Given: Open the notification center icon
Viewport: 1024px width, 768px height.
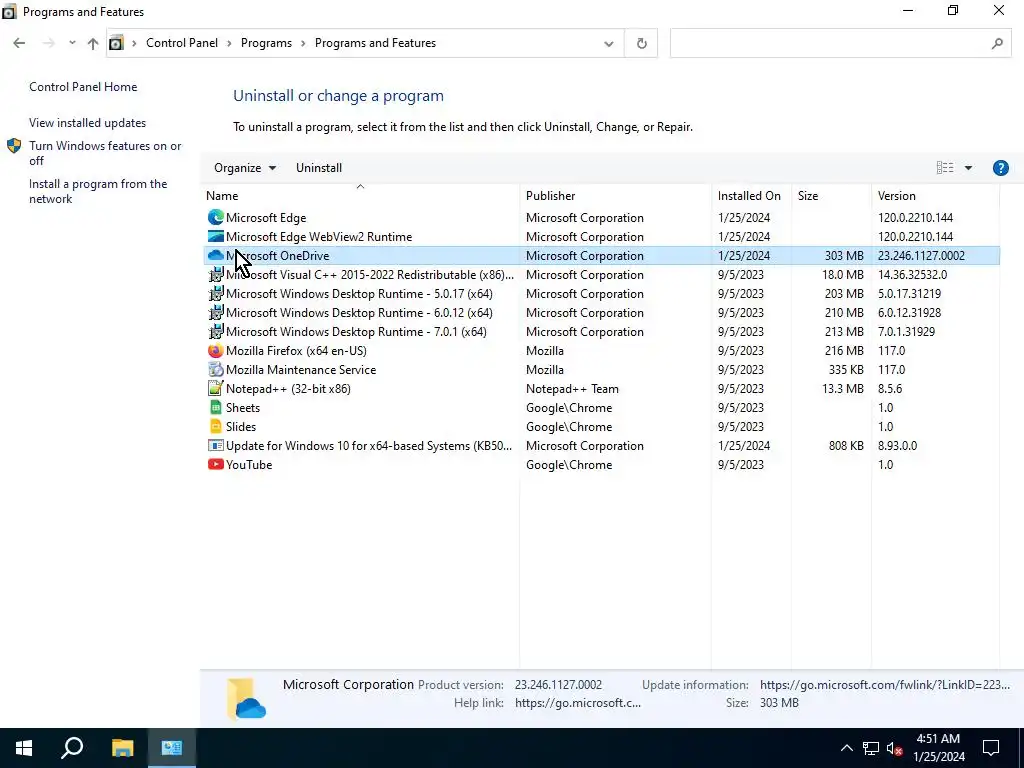Looking at the screenshot, I should (991, 748).
